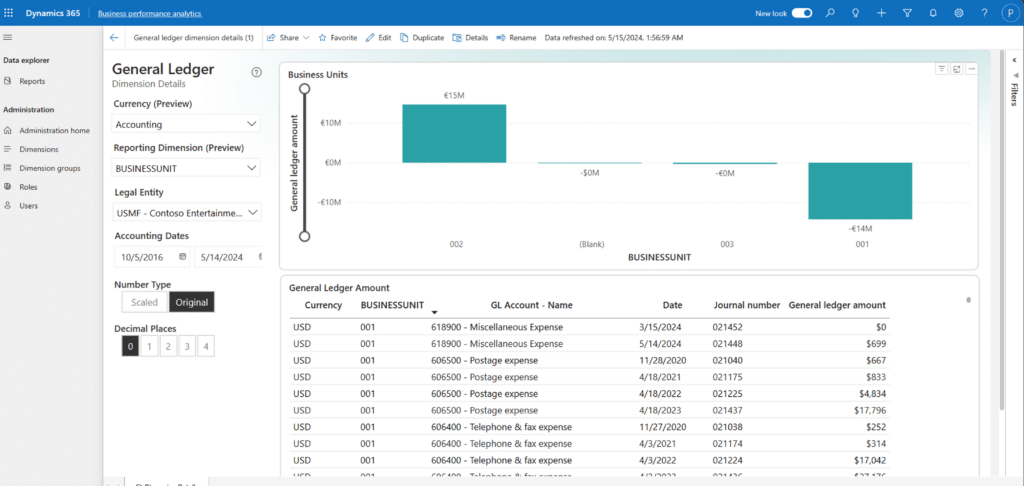Viewport: 1024px width, 486px height.
Task: Sort by Journal number column header
Action: tap(746, 305)
